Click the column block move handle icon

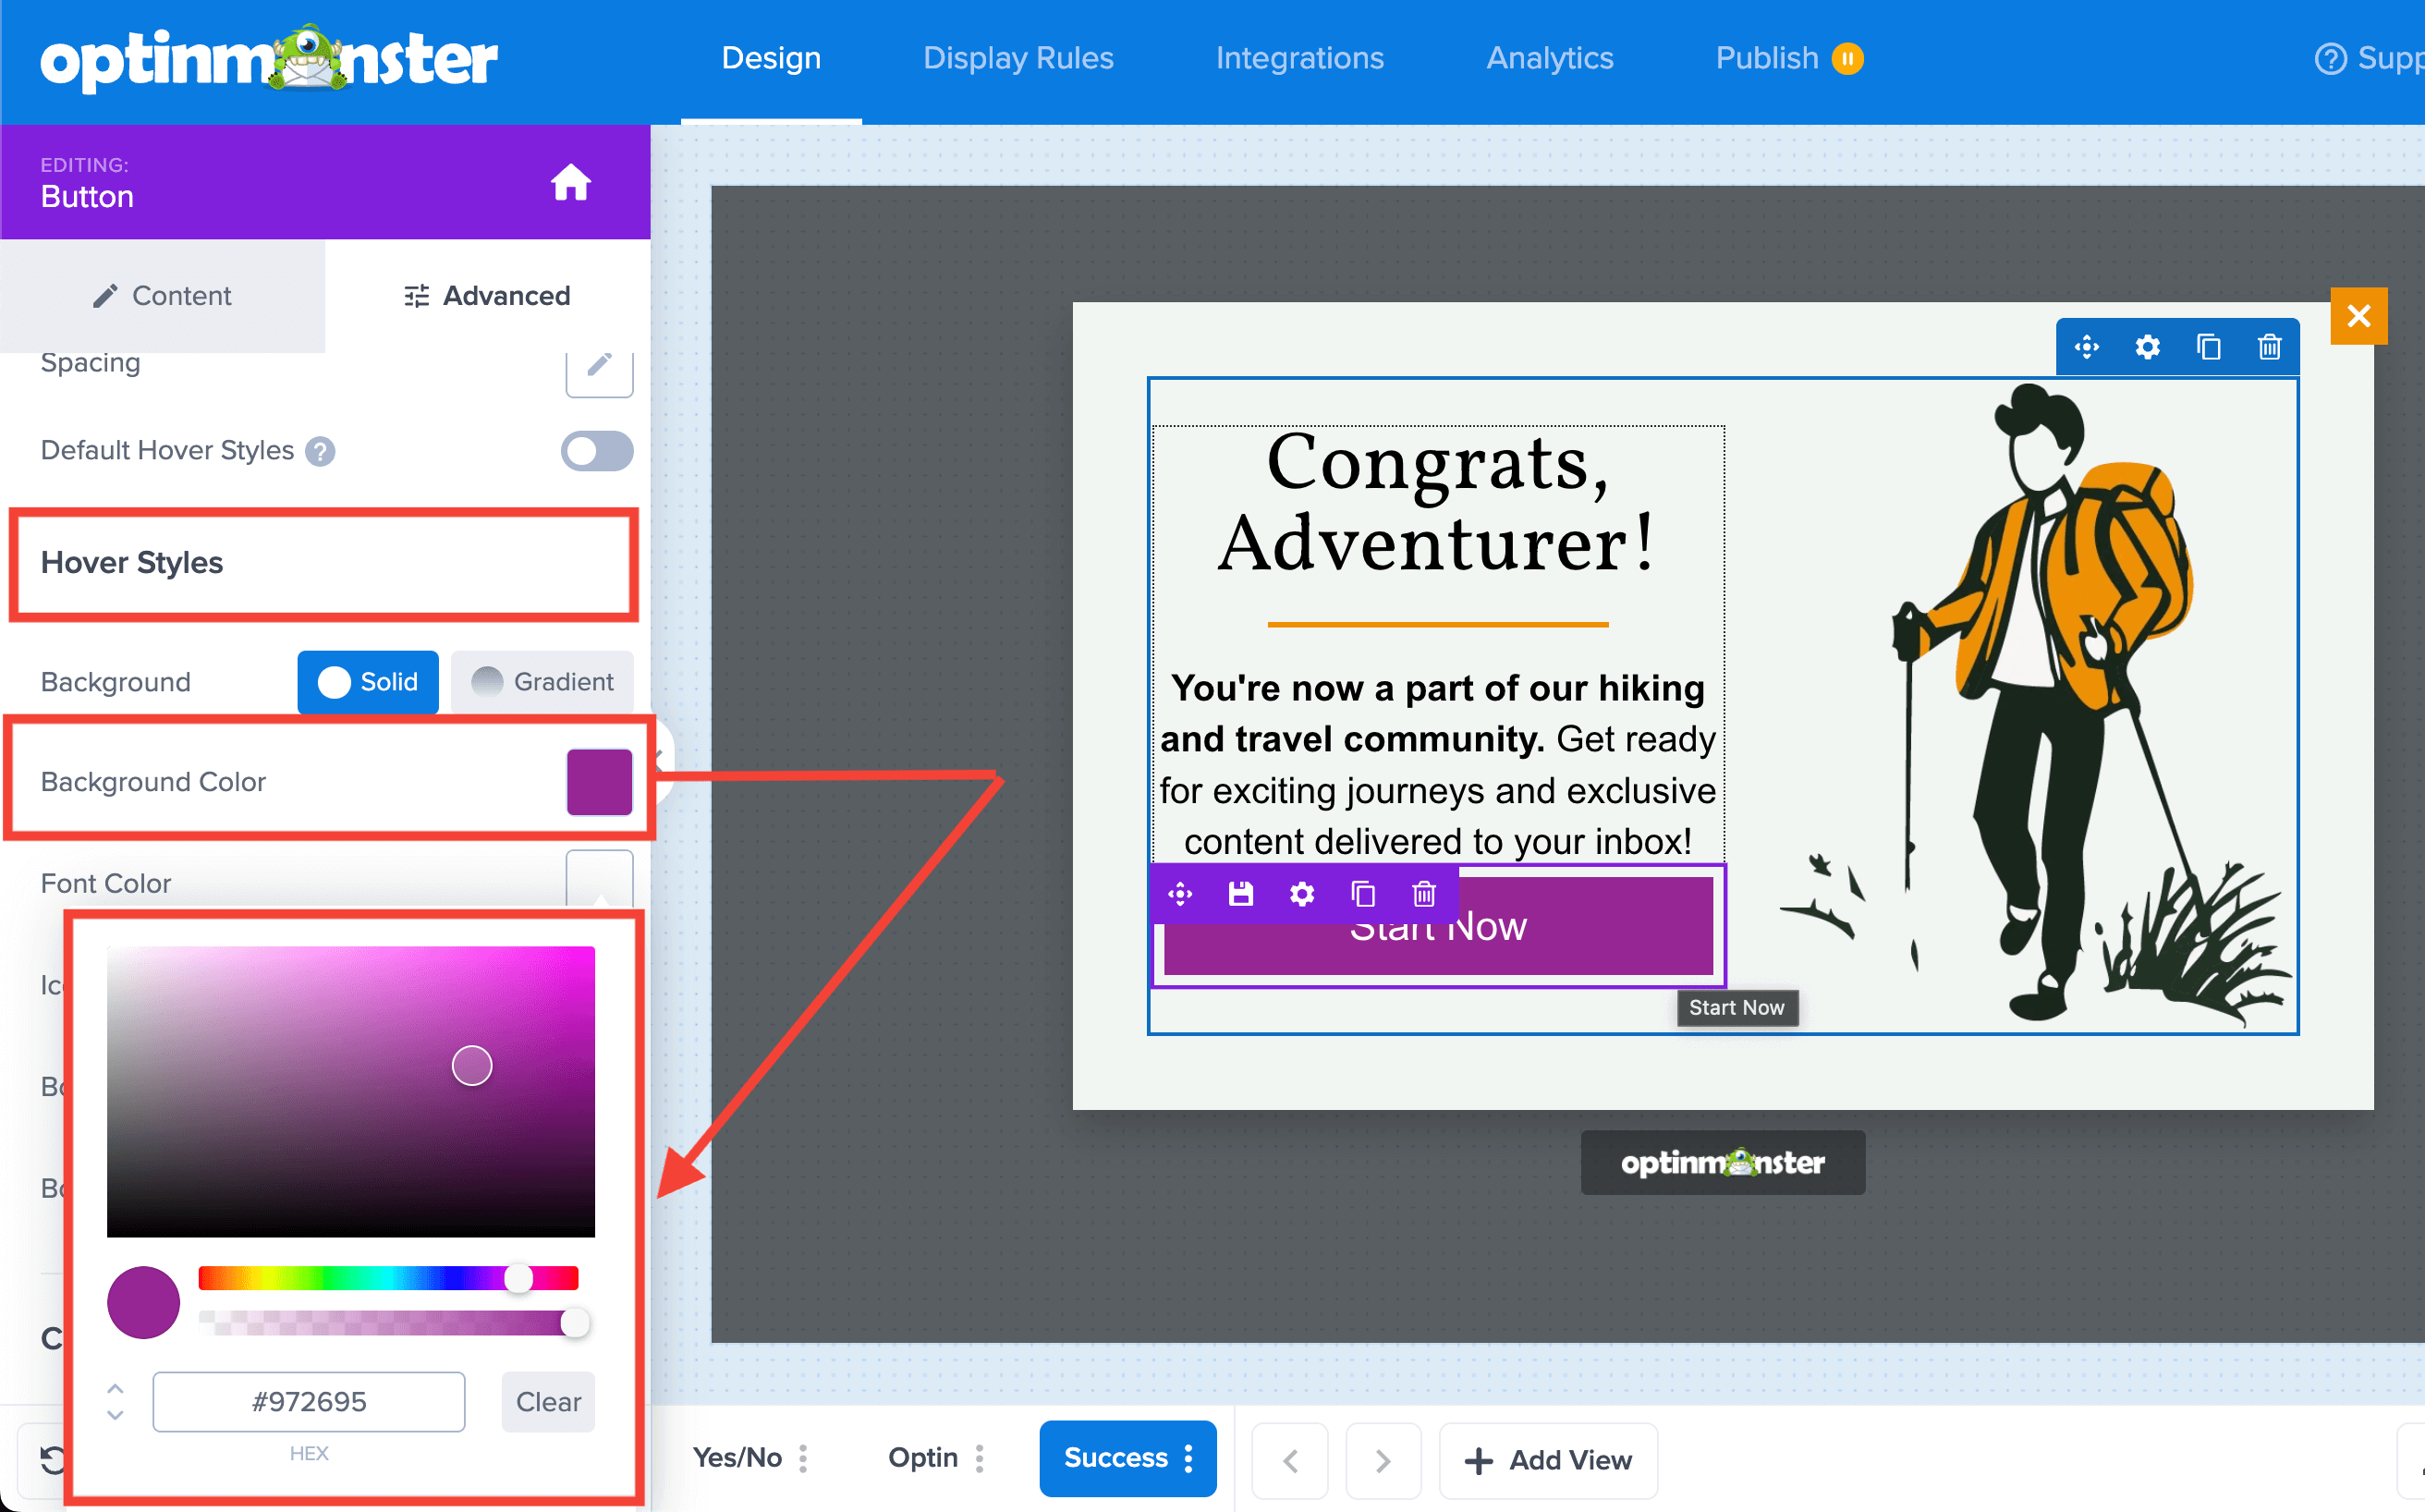(2086, 347)
